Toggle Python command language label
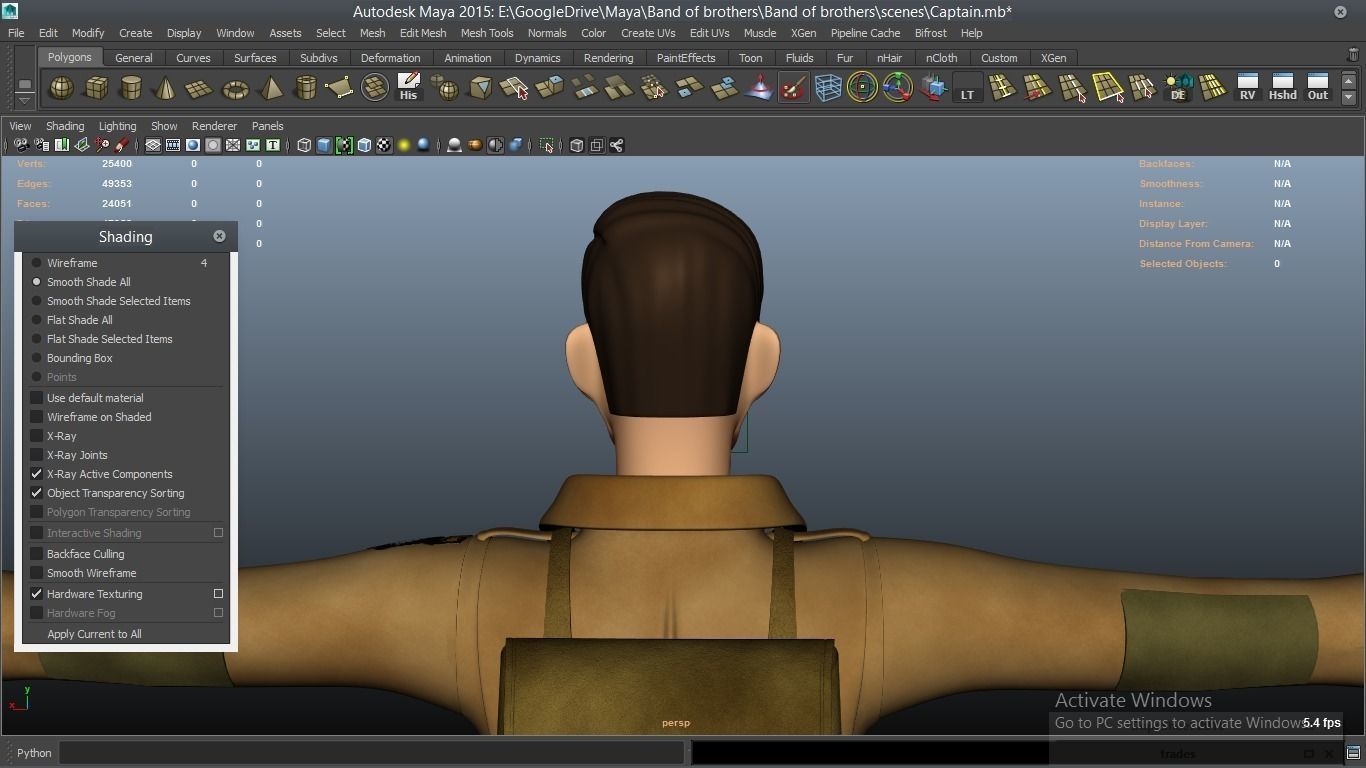1366x768 pixels. 34,753
